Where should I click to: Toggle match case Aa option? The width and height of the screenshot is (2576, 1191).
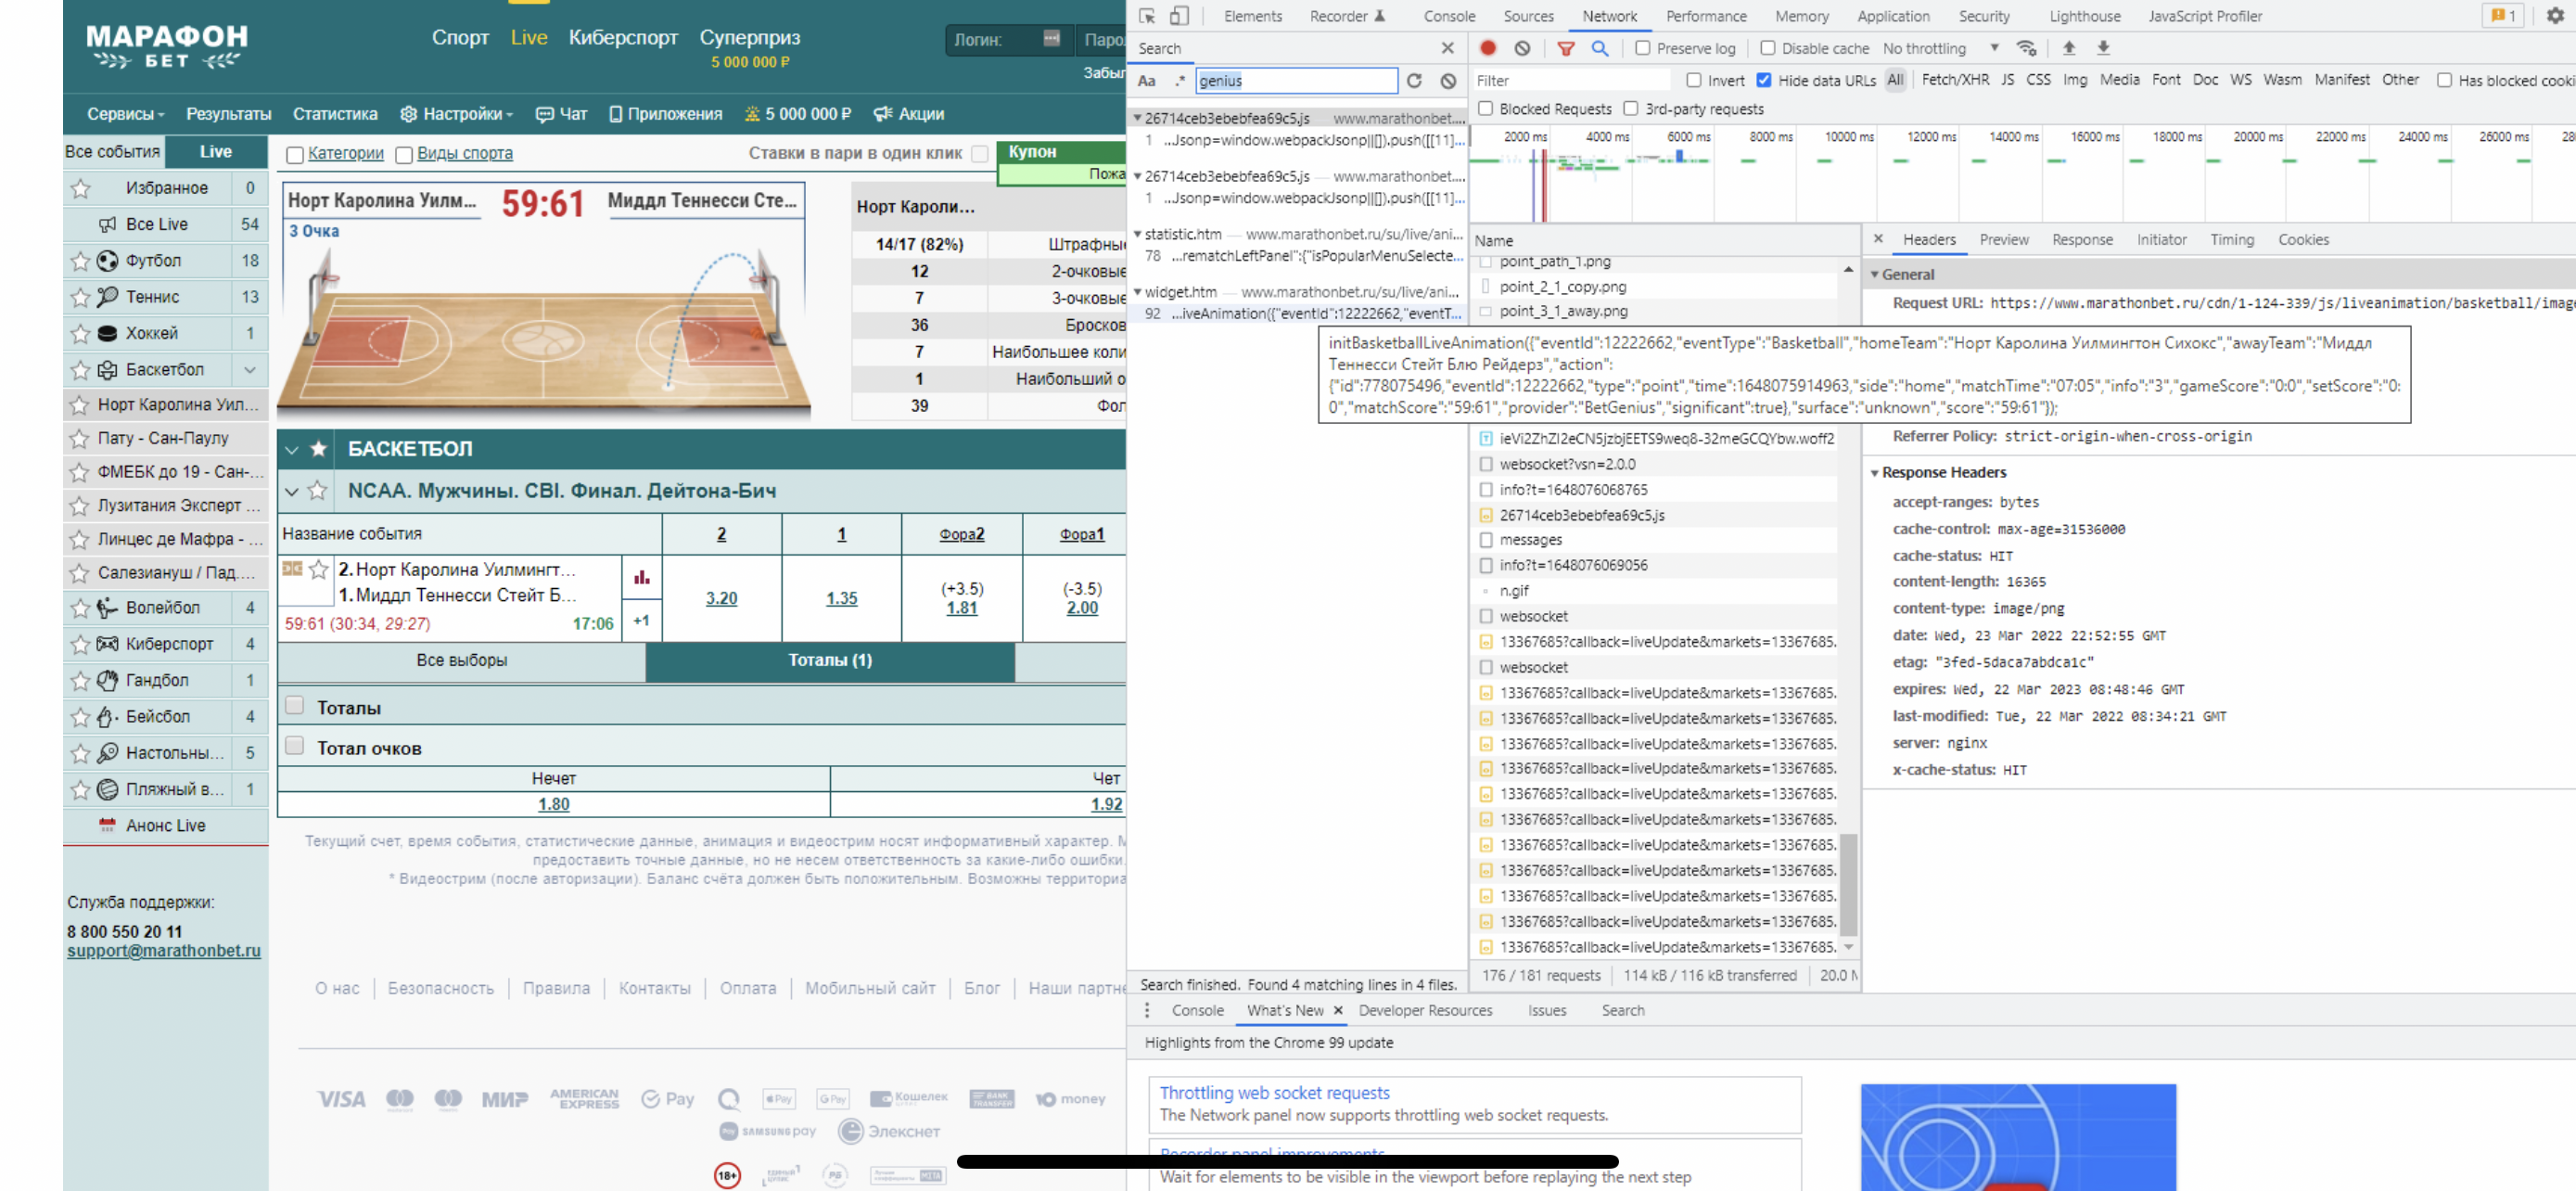[x=1147, y=81]
